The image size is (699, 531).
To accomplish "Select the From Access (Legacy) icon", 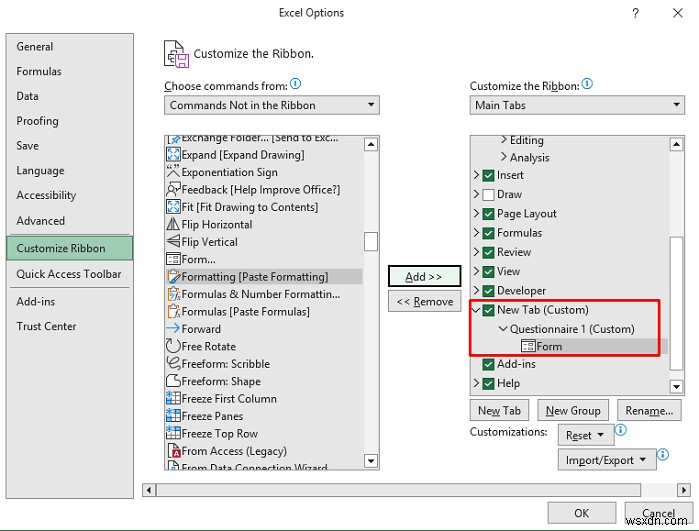I will [173, 451].
